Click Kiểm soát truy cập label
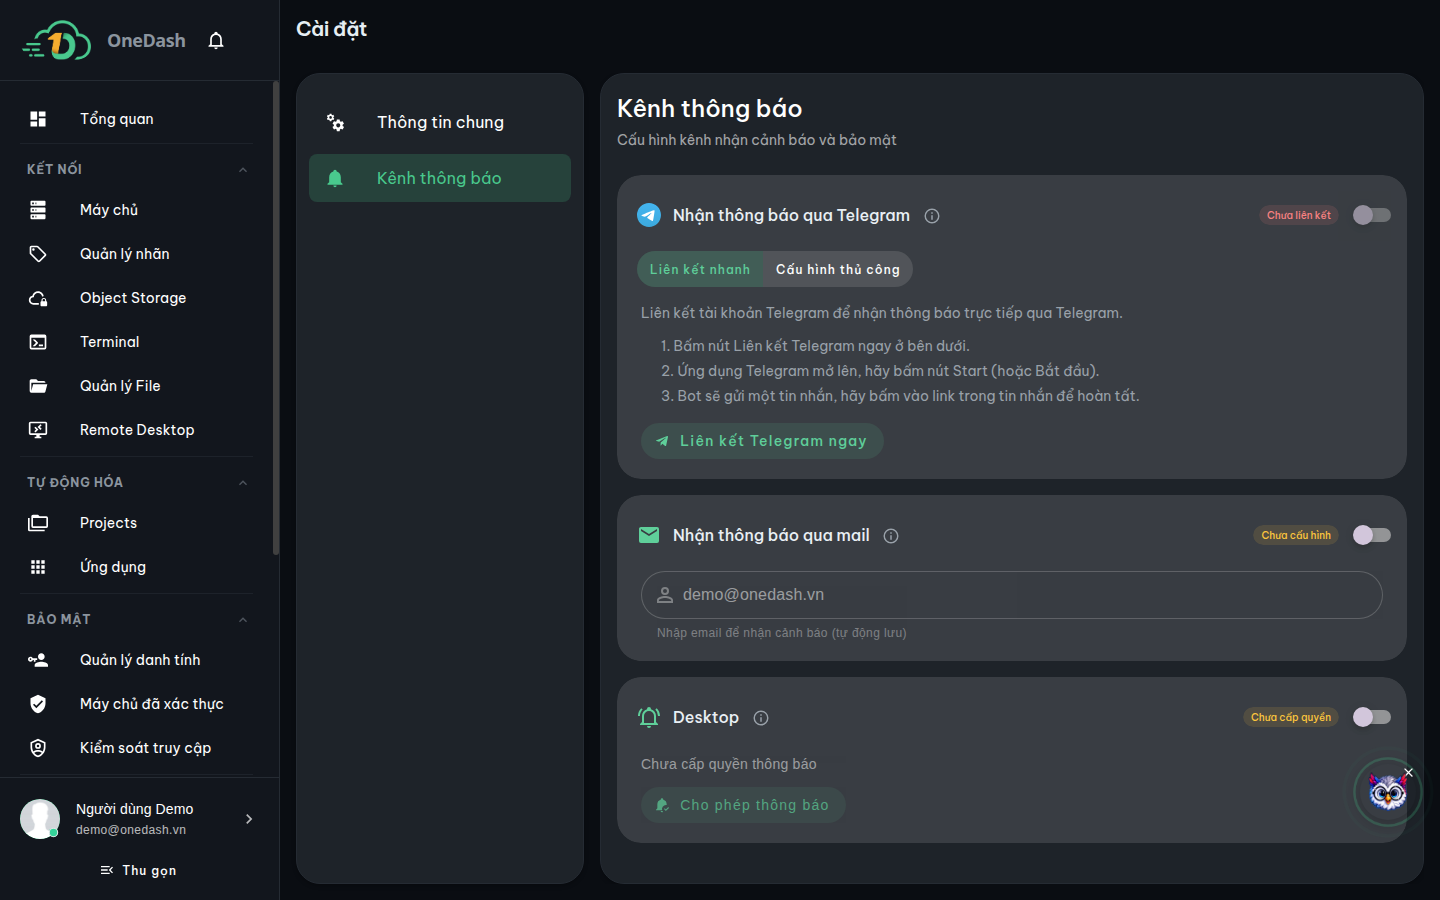The height and width of the screenshot is (900, 1440). 146,748
